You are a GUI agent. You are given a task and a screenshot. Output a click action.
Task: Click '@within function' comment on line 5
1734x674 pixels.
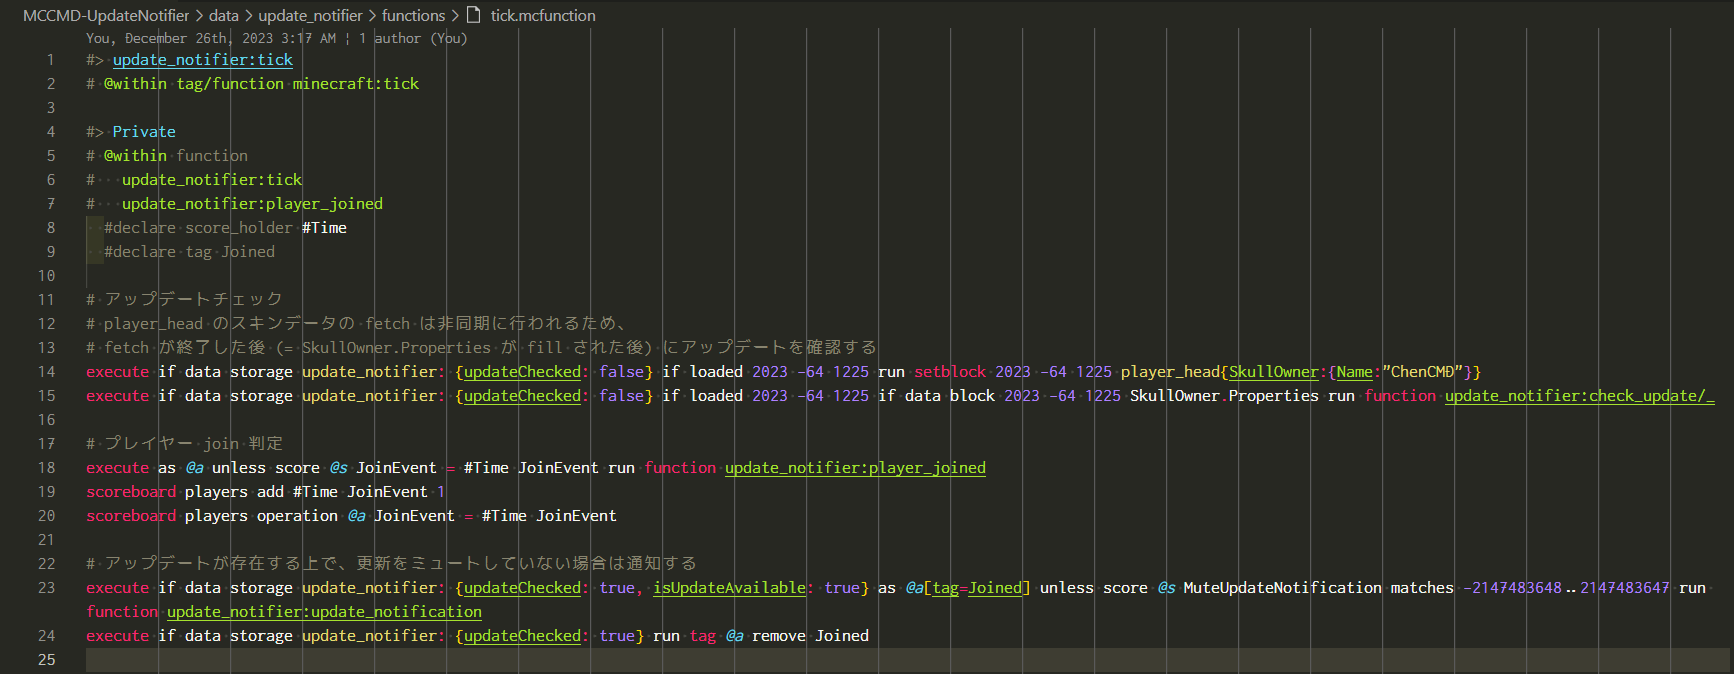point(176,156)
